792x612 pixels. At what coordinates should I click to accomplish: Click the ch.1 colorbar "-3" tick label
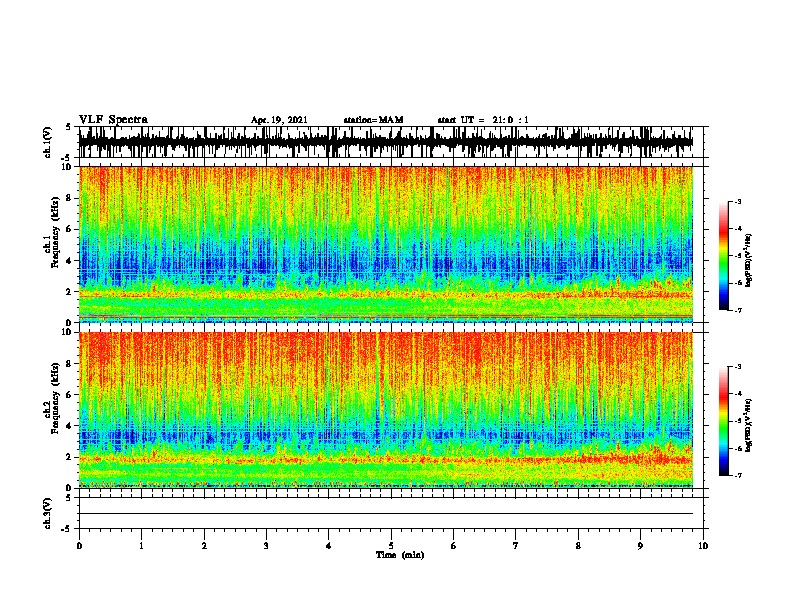tap(737, 201)
